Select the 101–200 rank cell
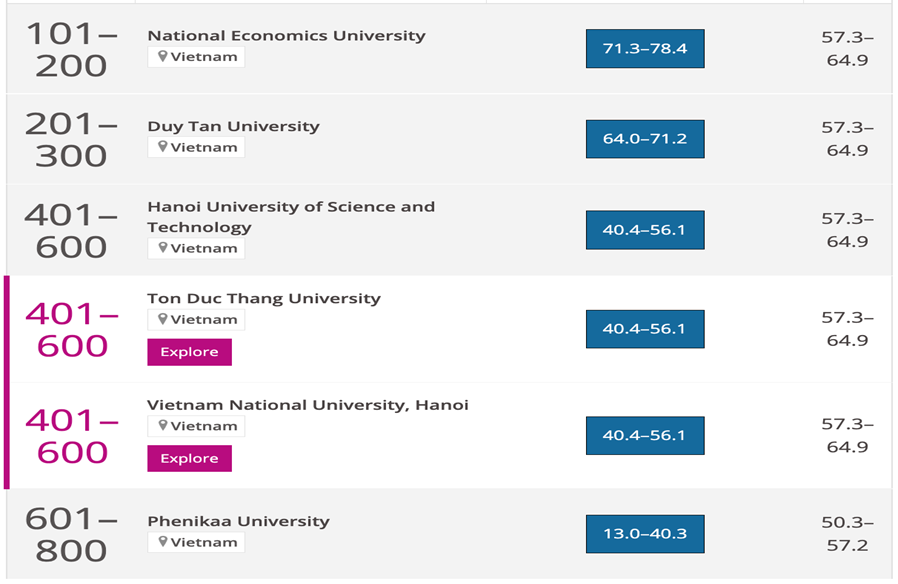The width and height of the screenshot is (898, 584). tap(71, 49)
